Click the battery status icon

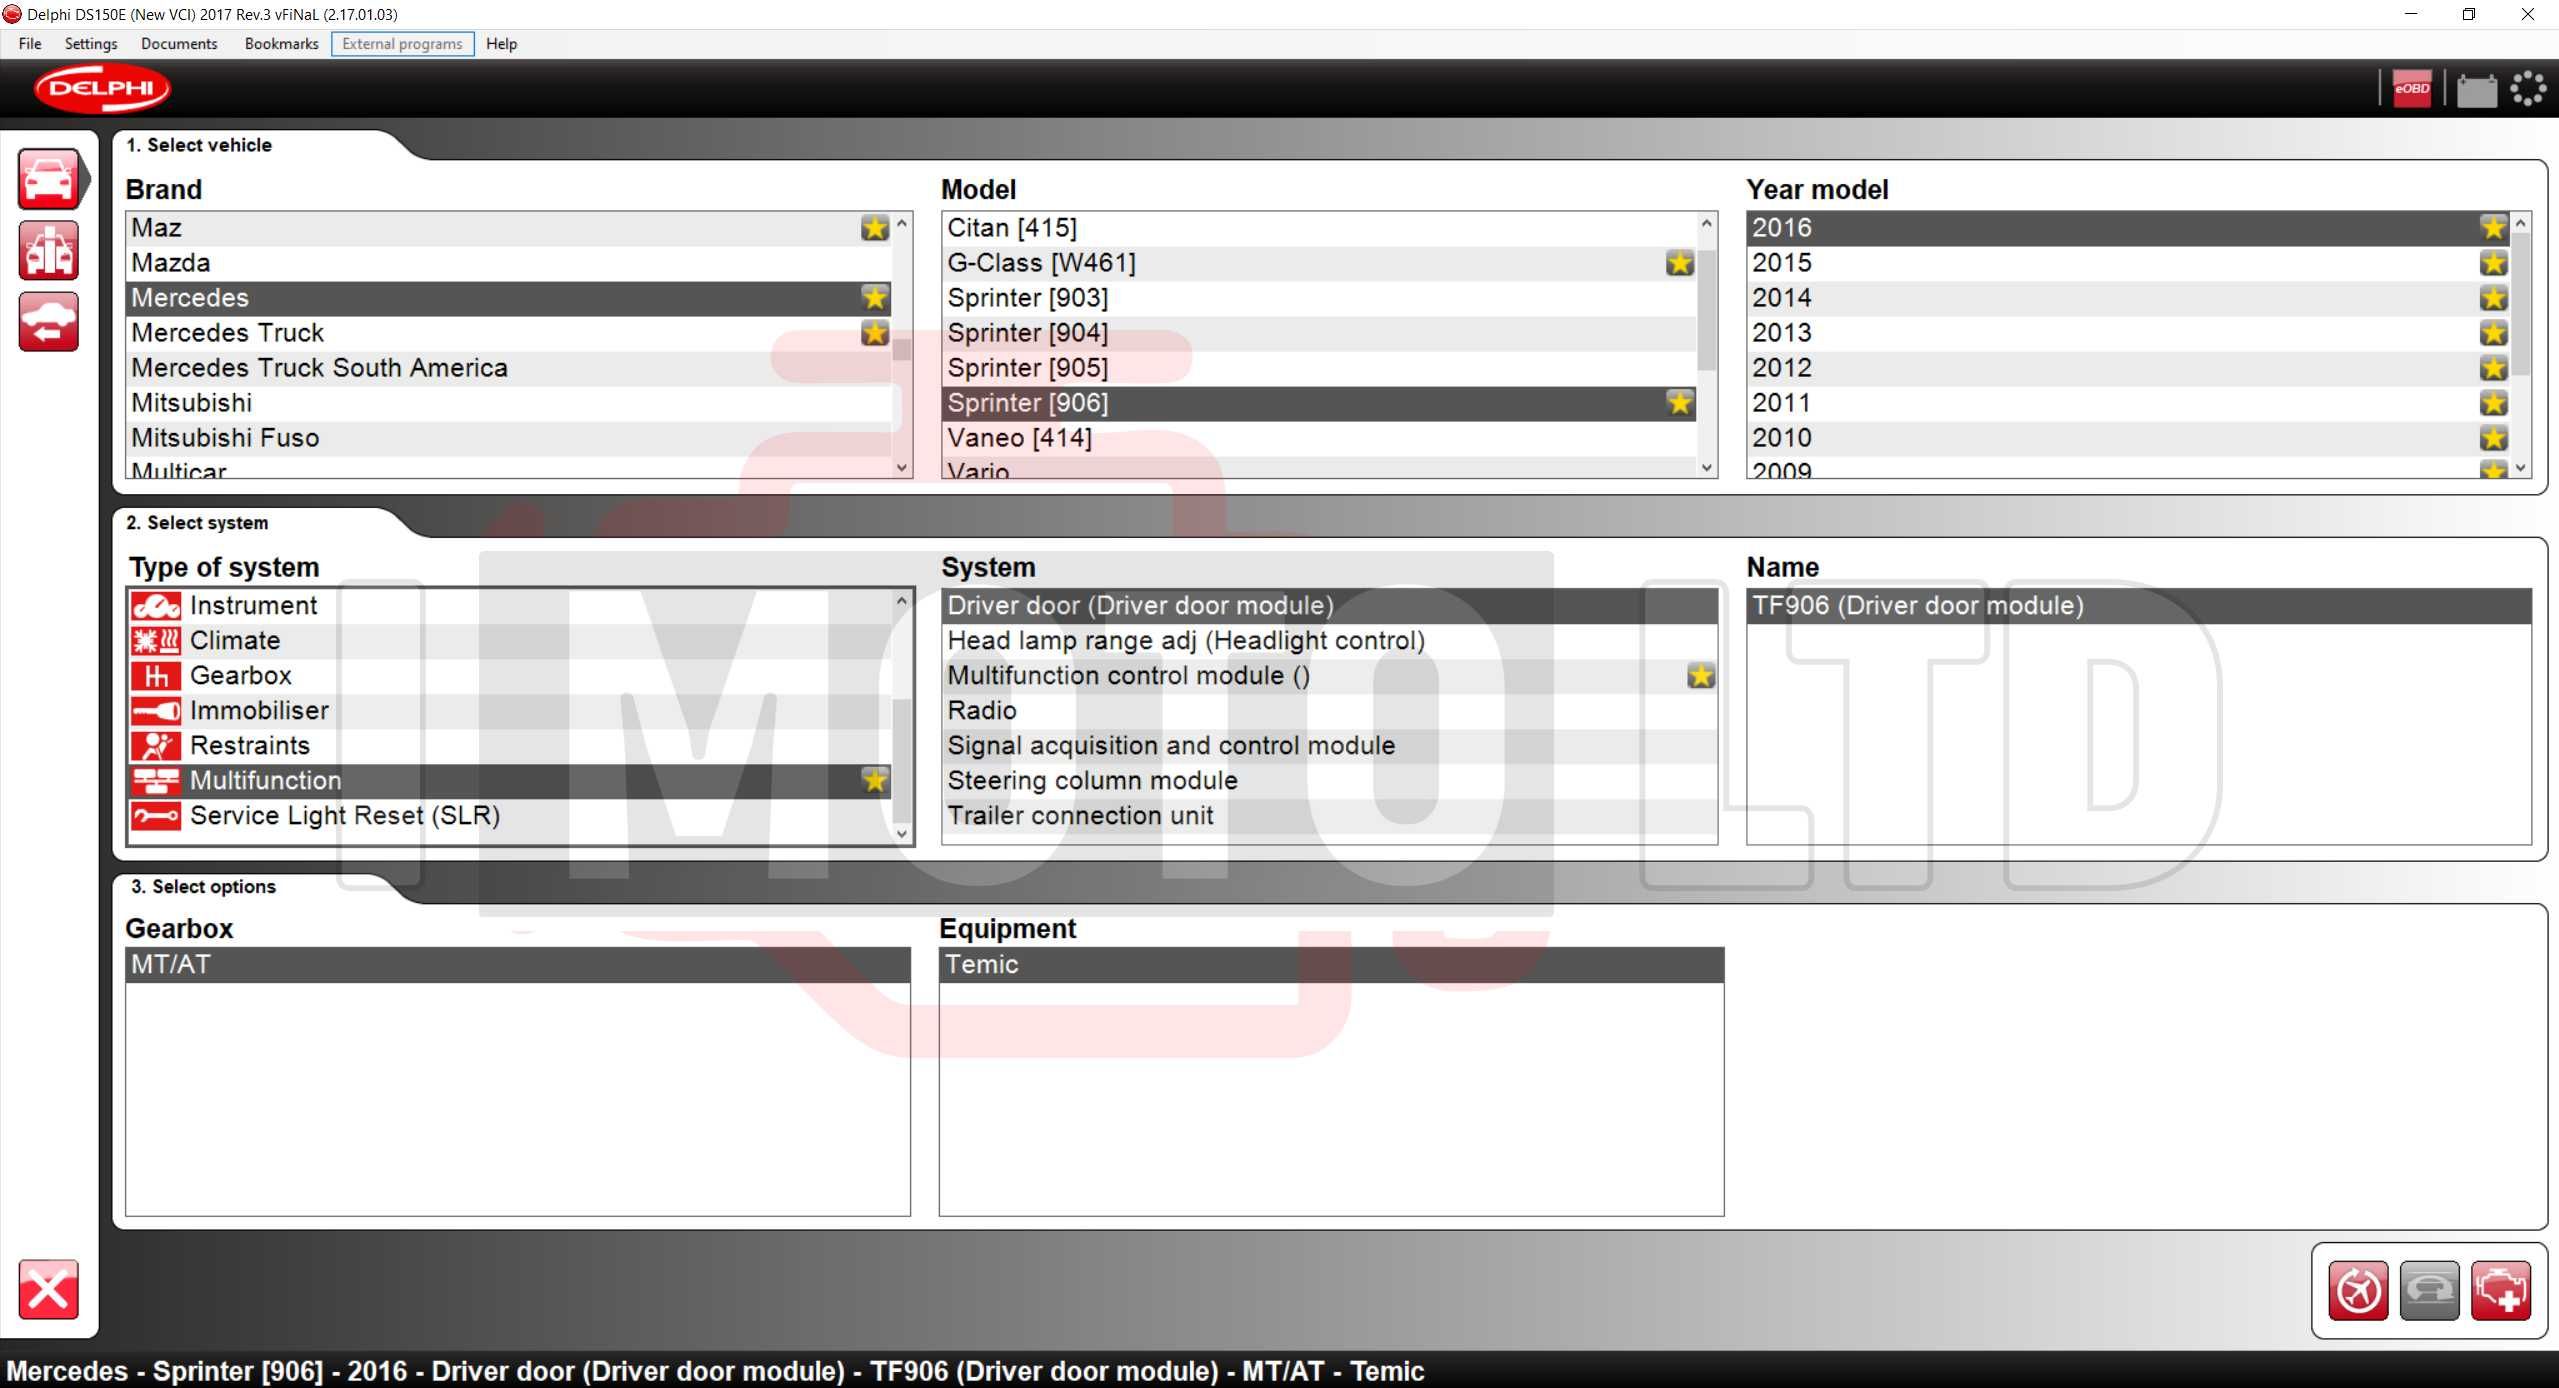[x=2476, y=90]
